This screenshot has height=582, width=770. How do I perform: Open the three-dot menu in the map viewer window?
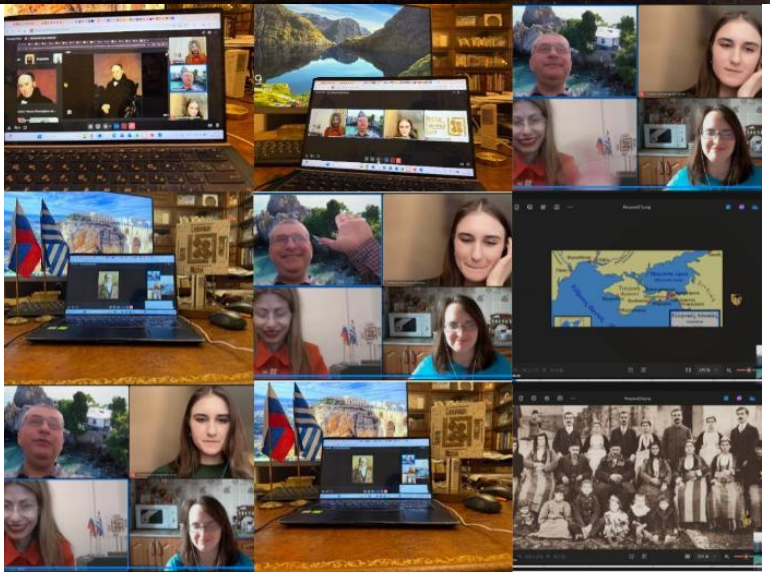tap(570, 207)
